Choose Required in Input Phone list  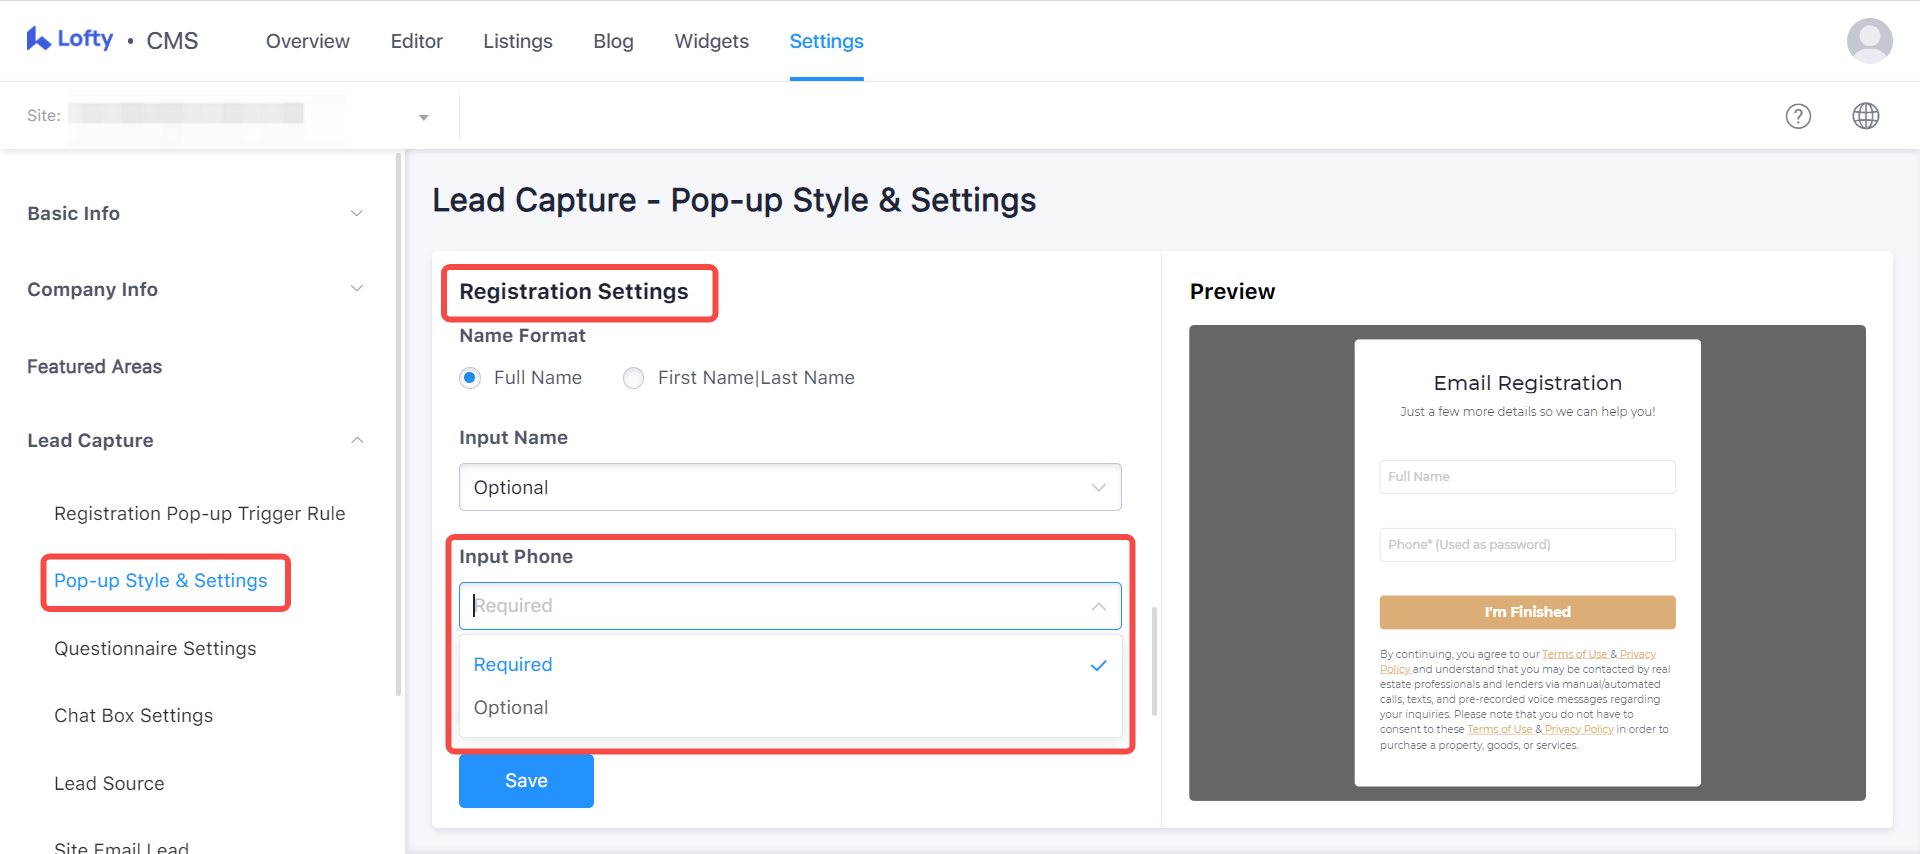point(513,664)
